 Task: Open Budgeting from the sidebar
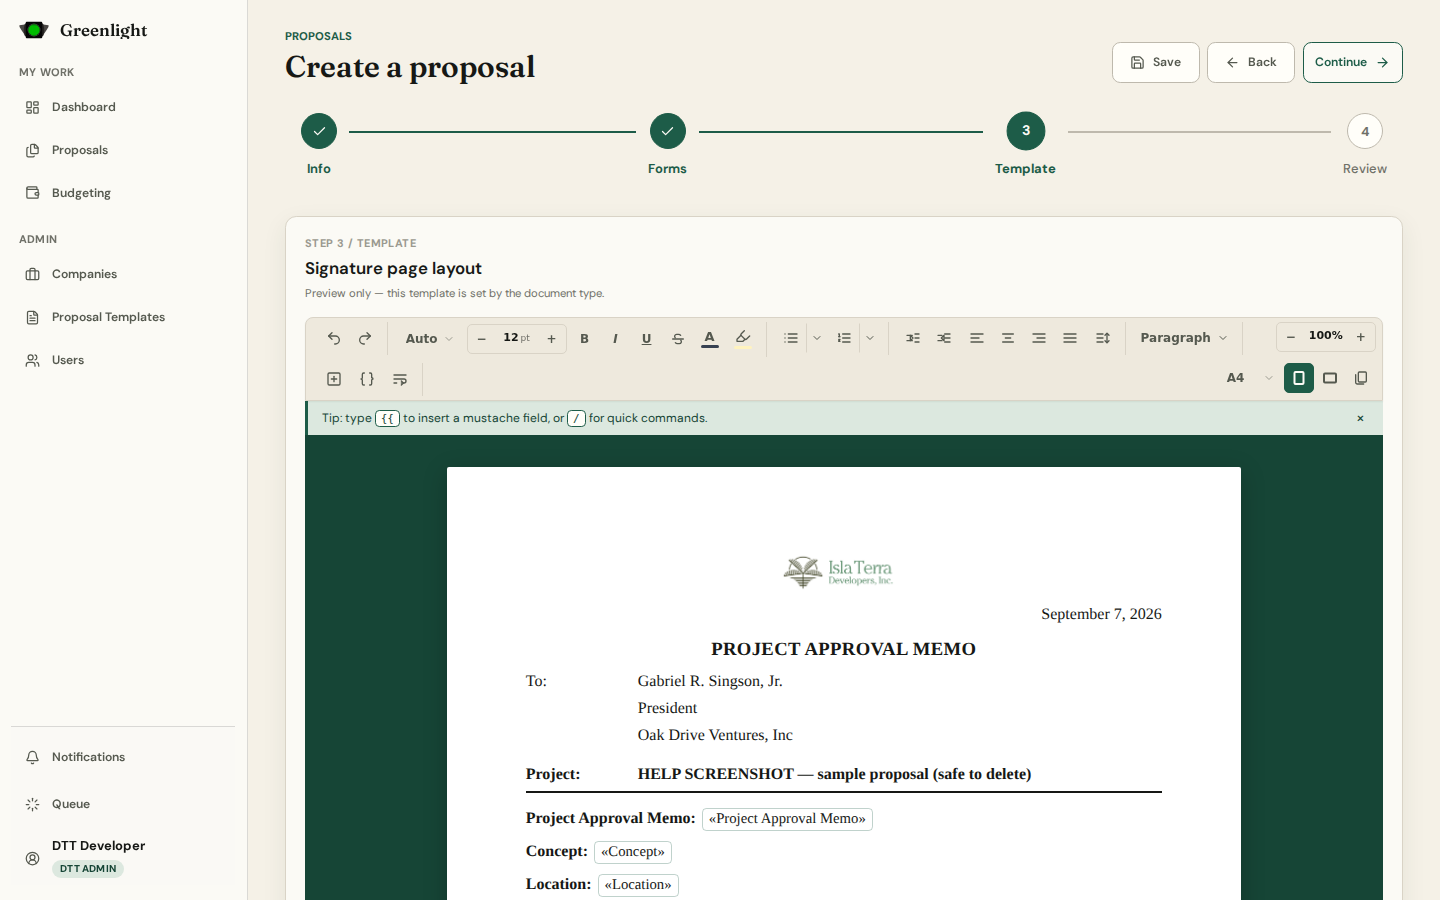pyautogui.click(x=123, y=193)
